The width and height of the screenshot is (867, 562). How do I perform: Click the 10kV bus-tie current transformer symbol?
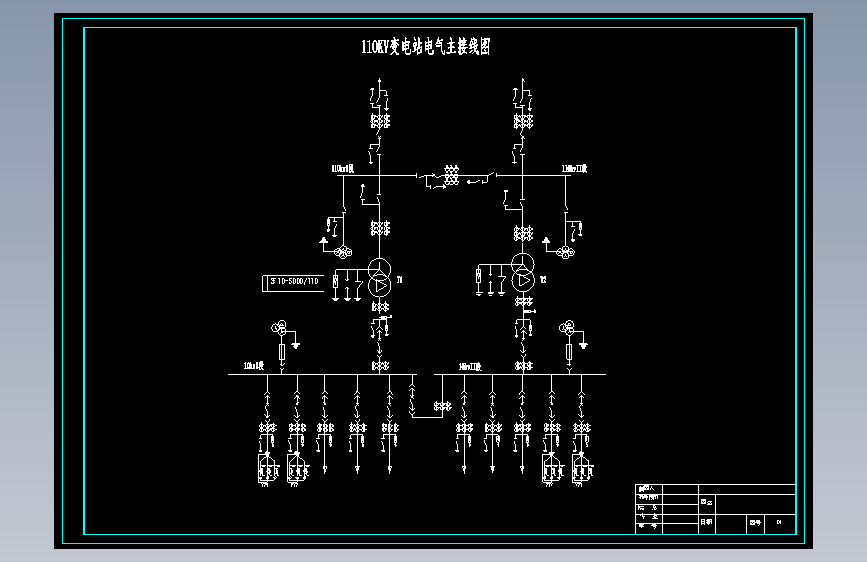442,407
